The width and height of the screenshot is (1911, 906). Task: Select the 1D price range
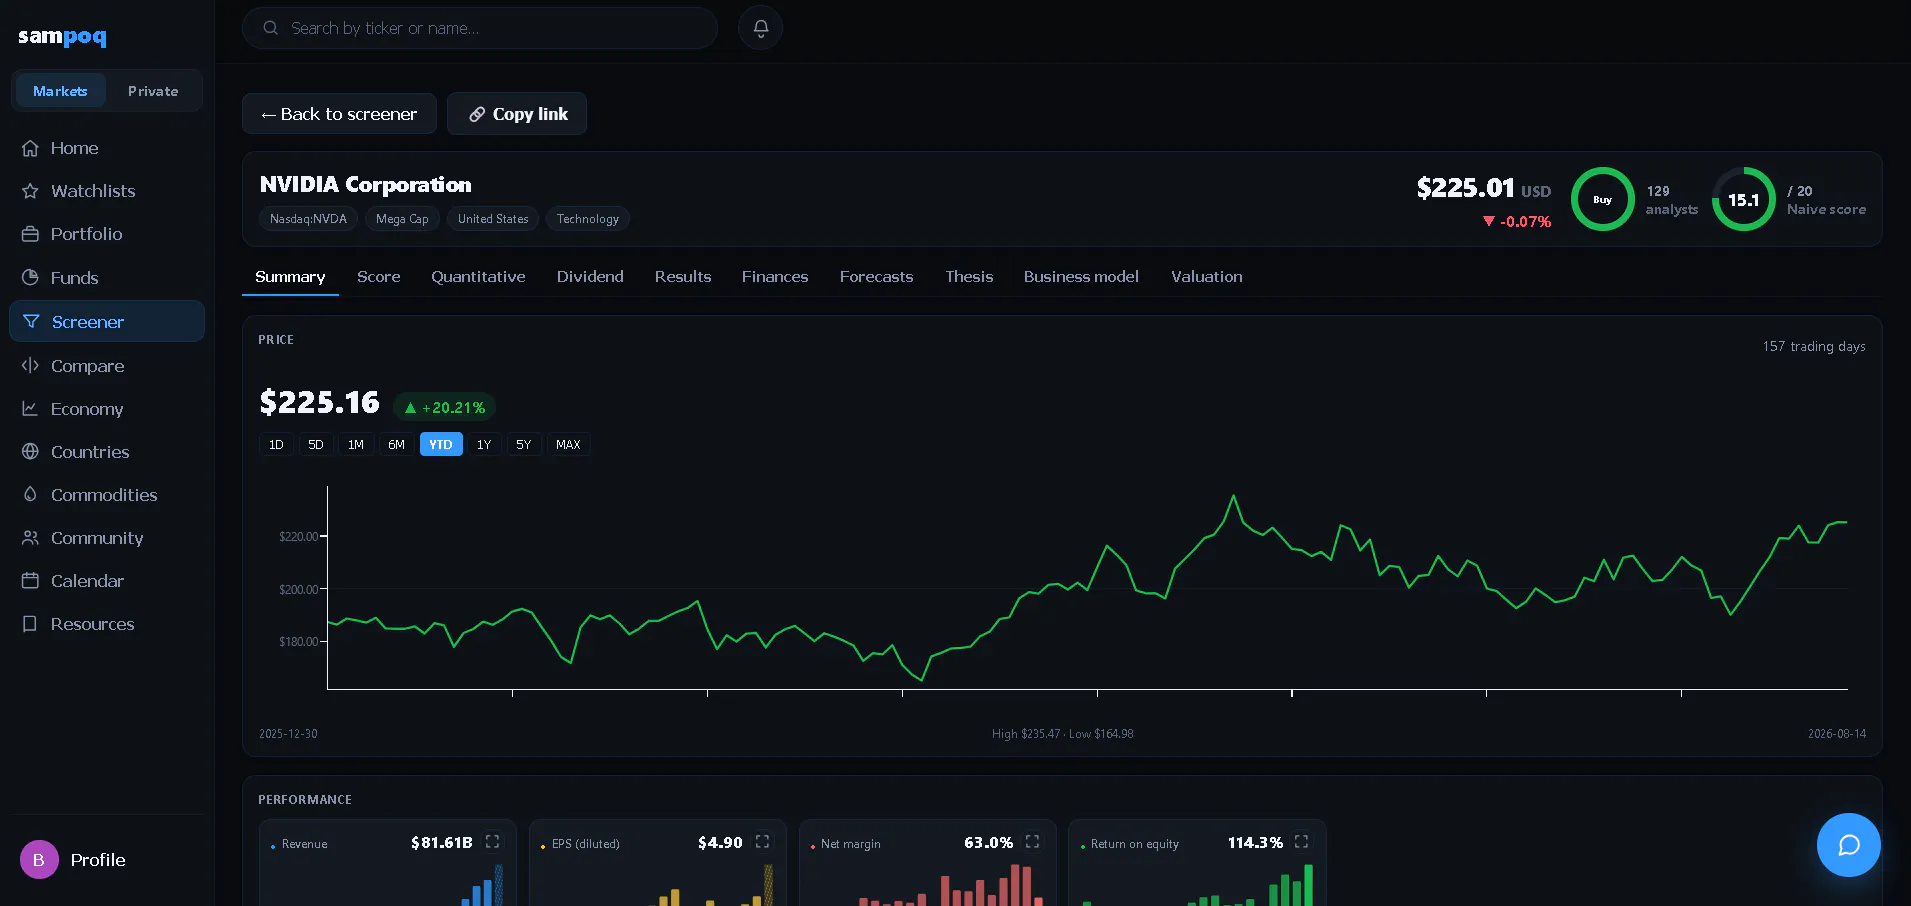click(x=276, y=445)
